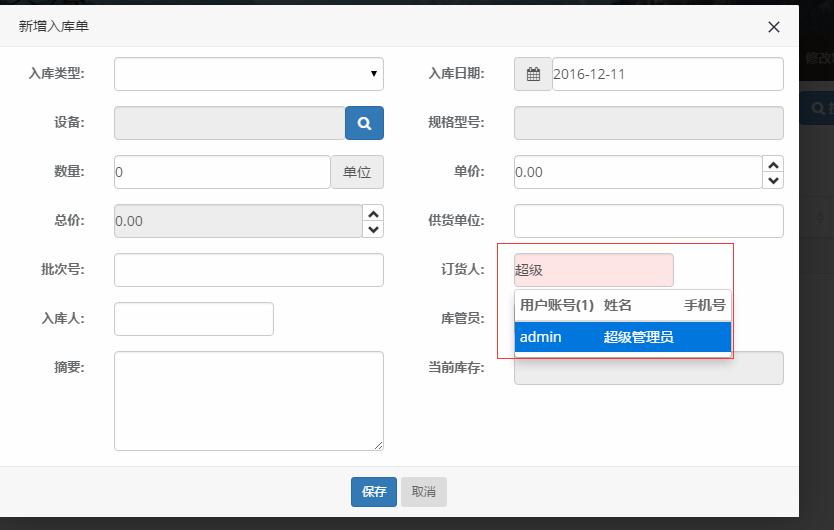Screen dimensions: 834x530
Task: Select admin 超级管理员 from the suggestion list
Action: [x=622, y=337]
